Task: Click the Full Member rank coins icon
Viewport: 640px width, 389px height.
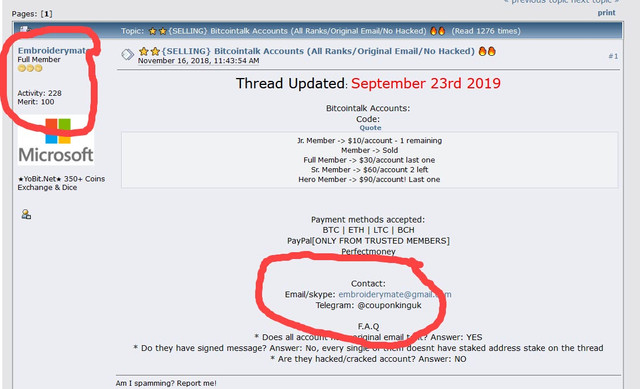Action: [30, 68]
